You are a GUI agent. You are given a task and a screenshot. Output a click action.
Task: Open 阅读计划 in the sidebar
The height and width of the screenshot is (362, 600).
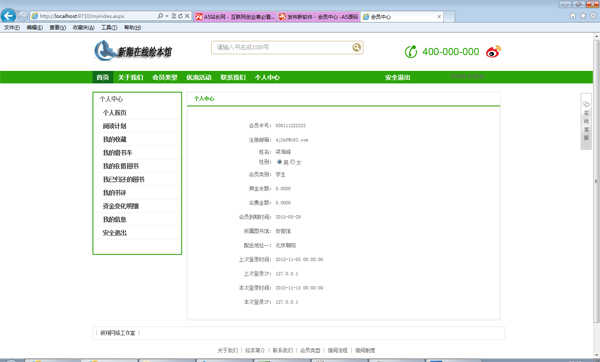(x=114, y=126)
